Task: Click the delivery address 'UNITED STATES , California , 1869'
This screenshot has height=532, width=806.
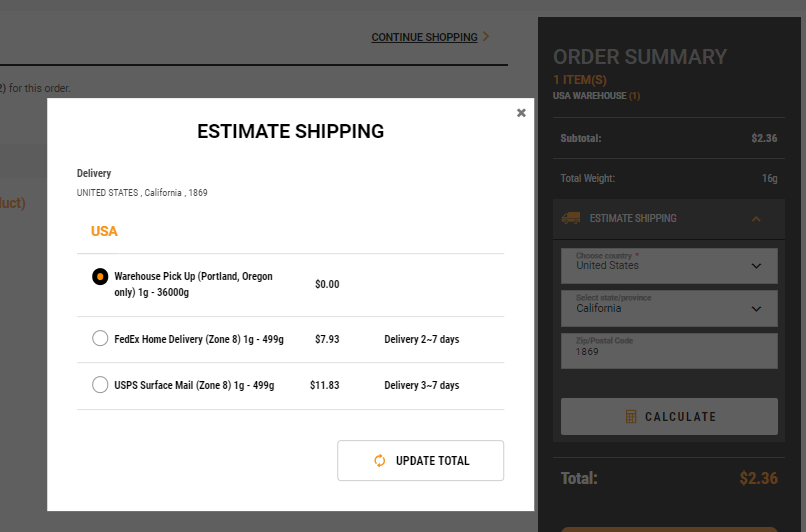Action: click(142, 193)
